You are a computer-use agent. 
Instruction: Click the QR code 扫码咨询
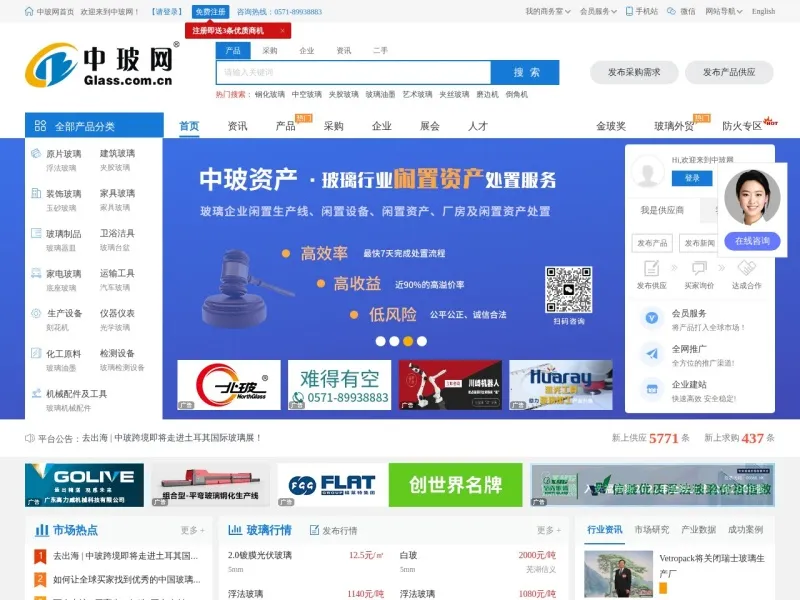(x=569, y=289)
